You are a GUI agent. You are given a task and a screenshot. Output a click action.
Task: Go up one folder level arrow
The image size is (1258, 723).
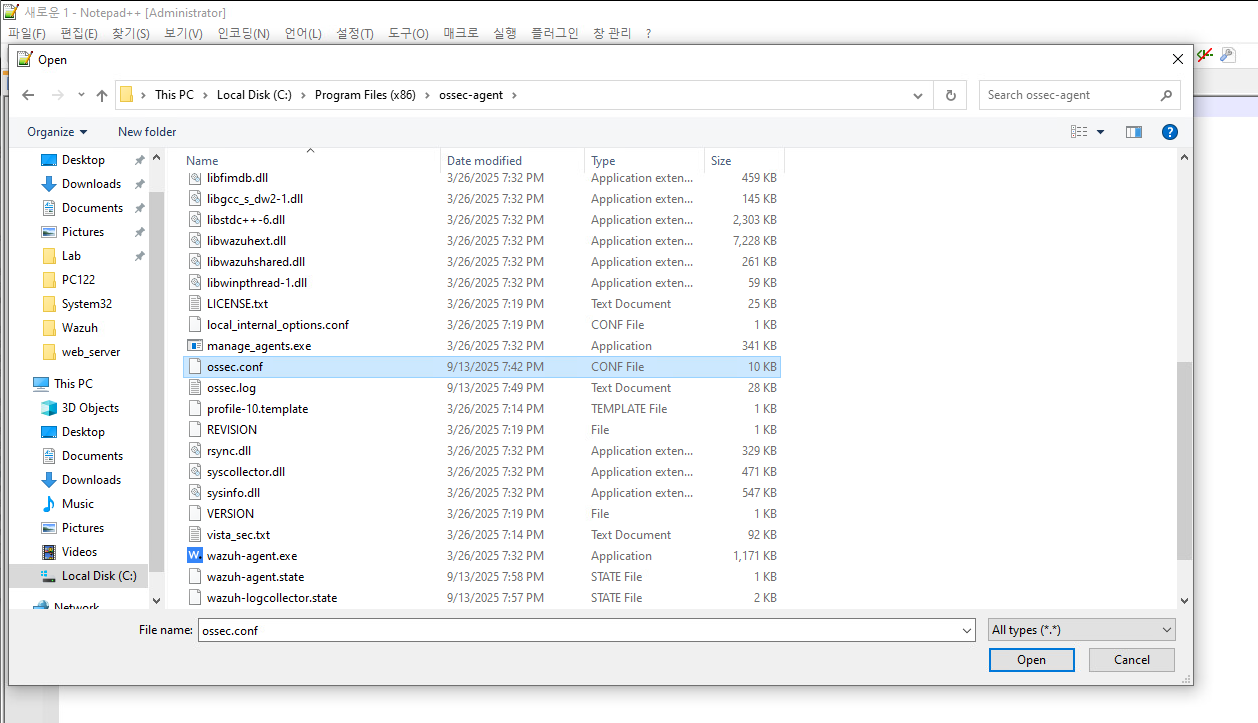point(101,95)
